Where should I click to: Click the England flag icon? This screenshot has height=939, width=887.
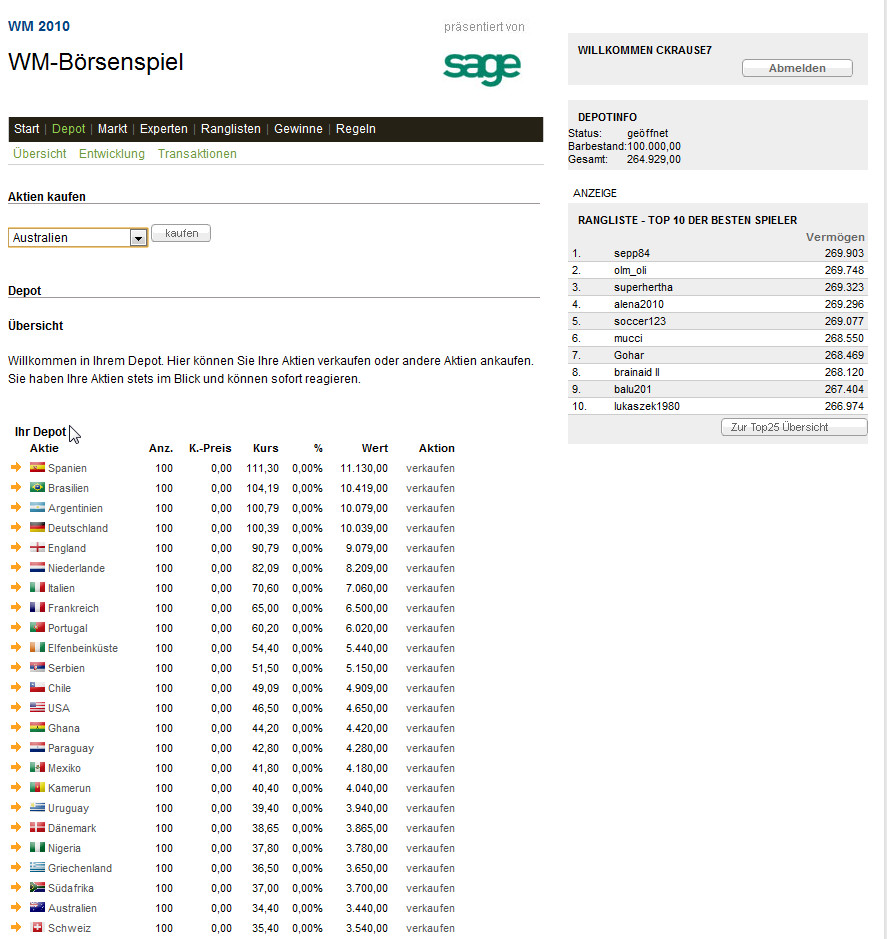37,547
